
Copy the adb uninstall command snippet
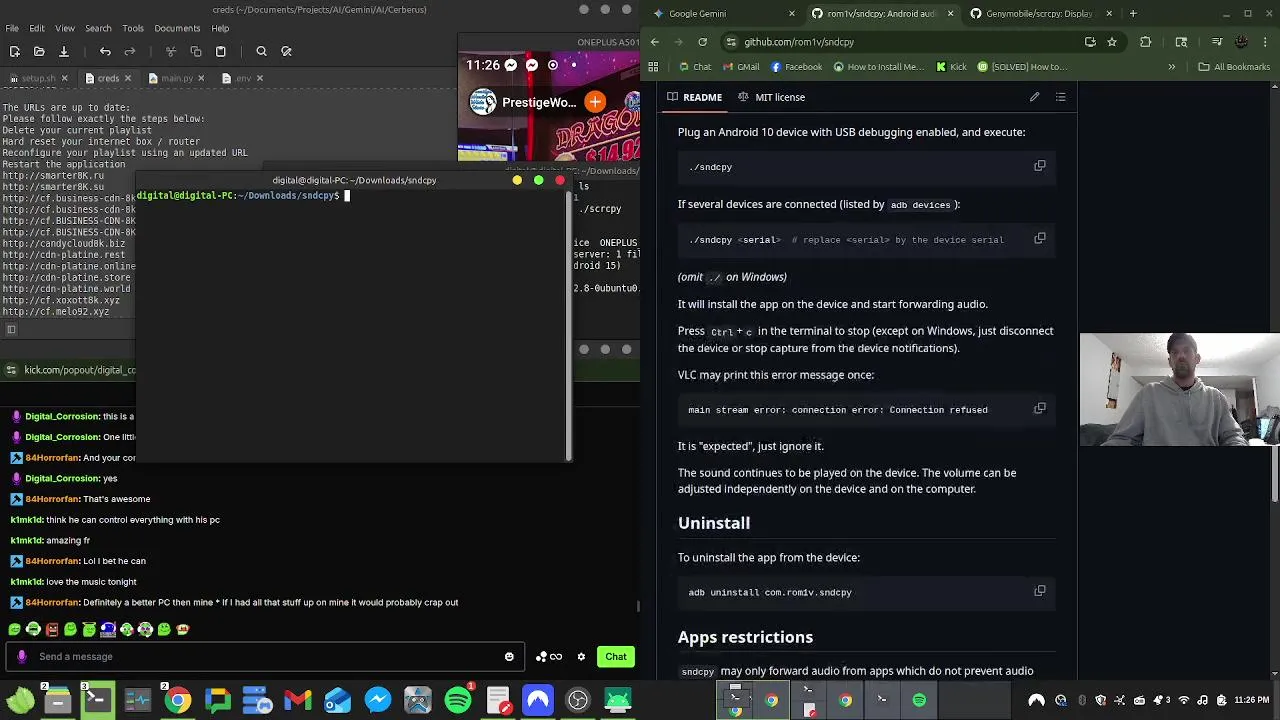1040,591
